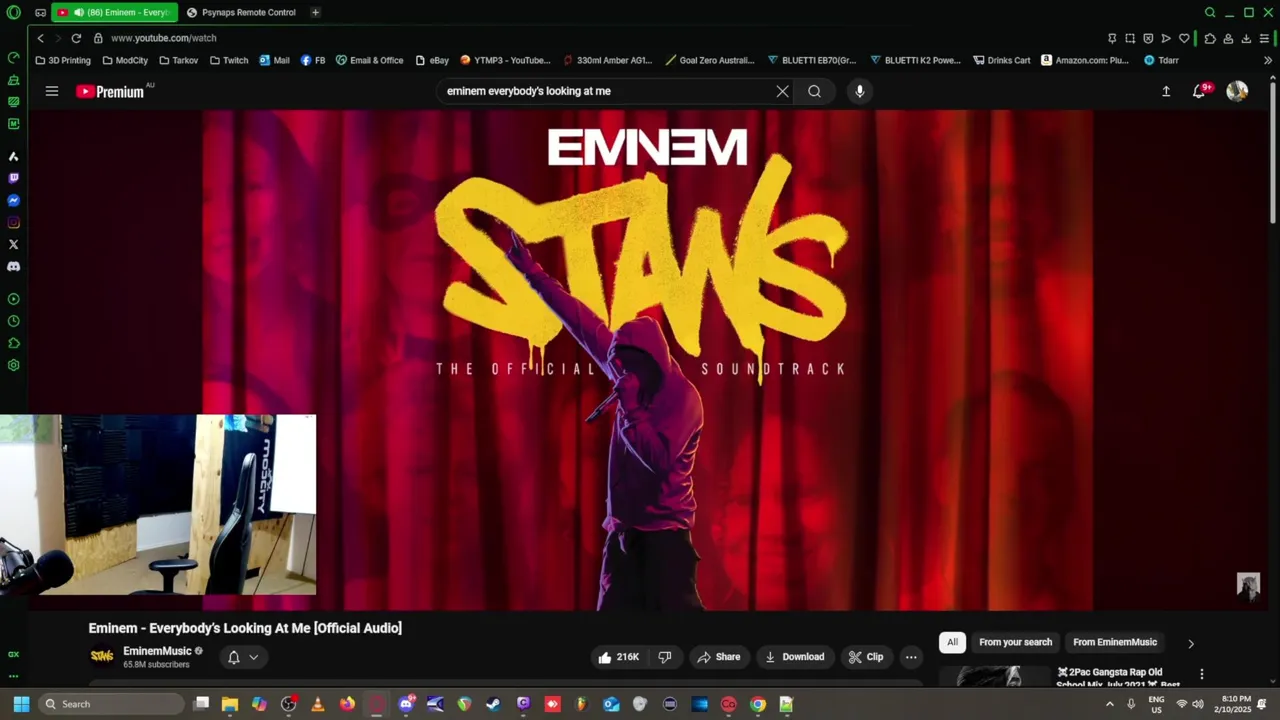
Task: Open browser downloads icon
Action: [x=1246, y=38]
